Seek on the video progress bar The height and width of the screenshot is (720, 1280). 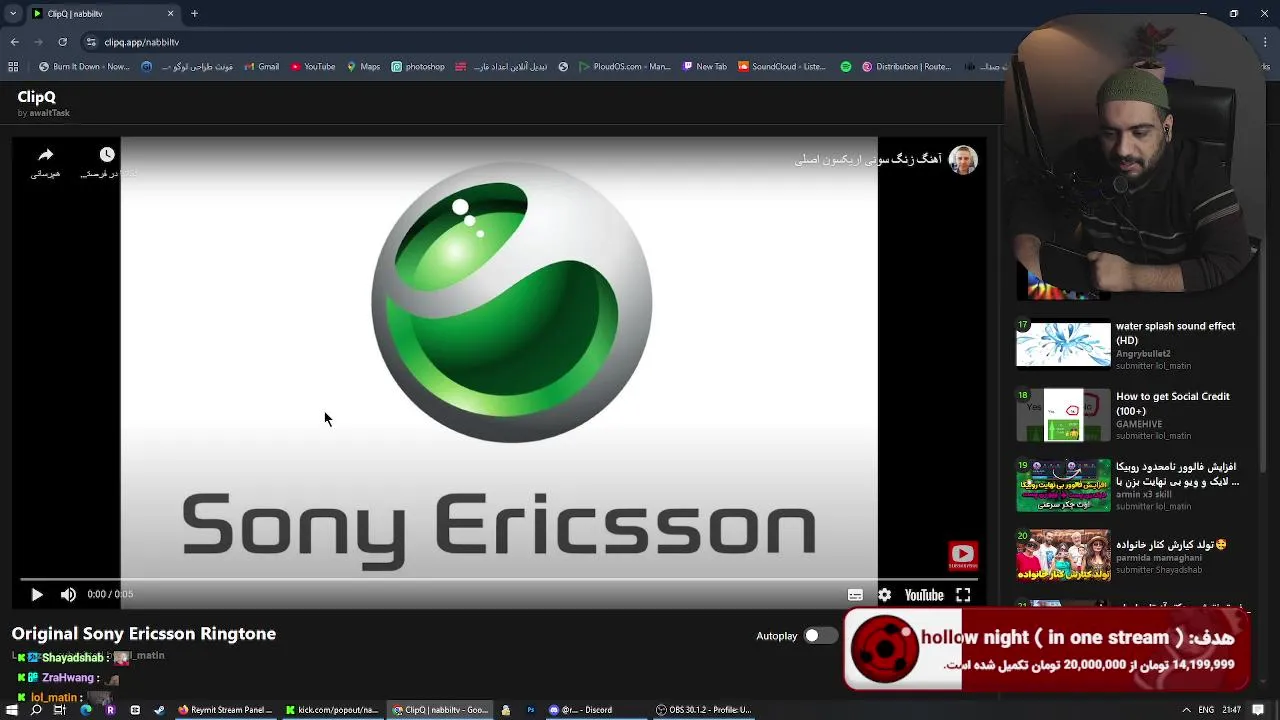499,579
